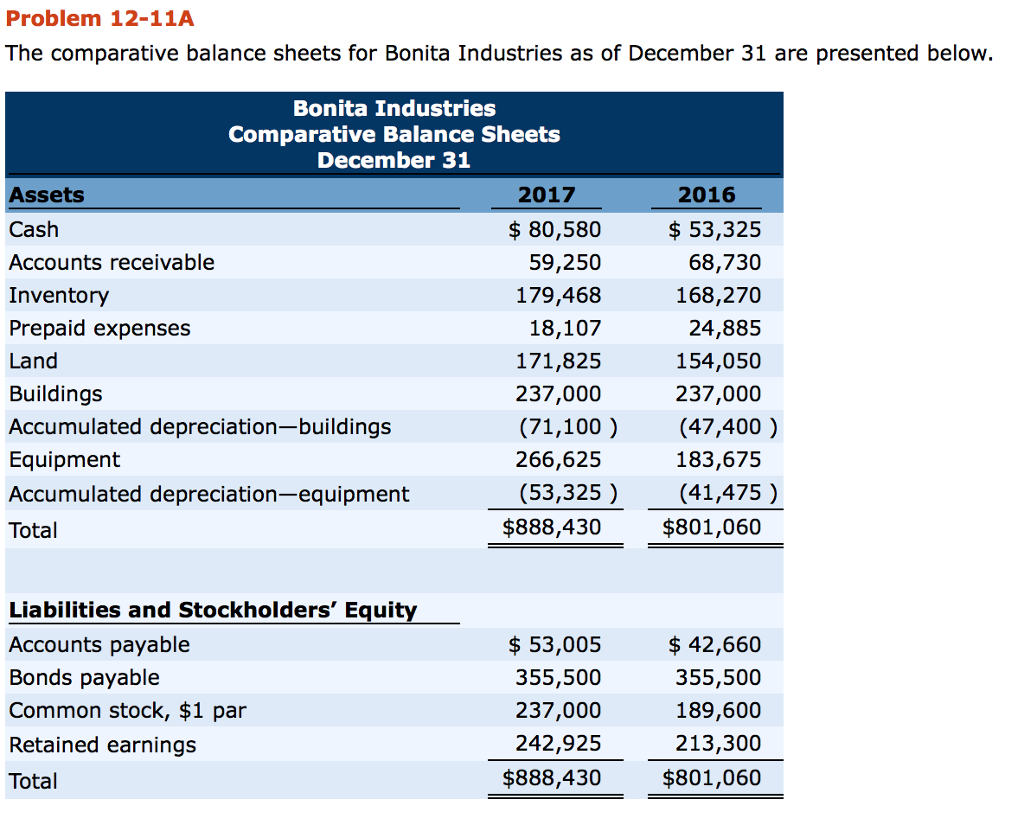Viewport: 1024px width, 825px height.
Task: Click the Equipment 2017 value 266,625
Action: [x=558, y=460]
